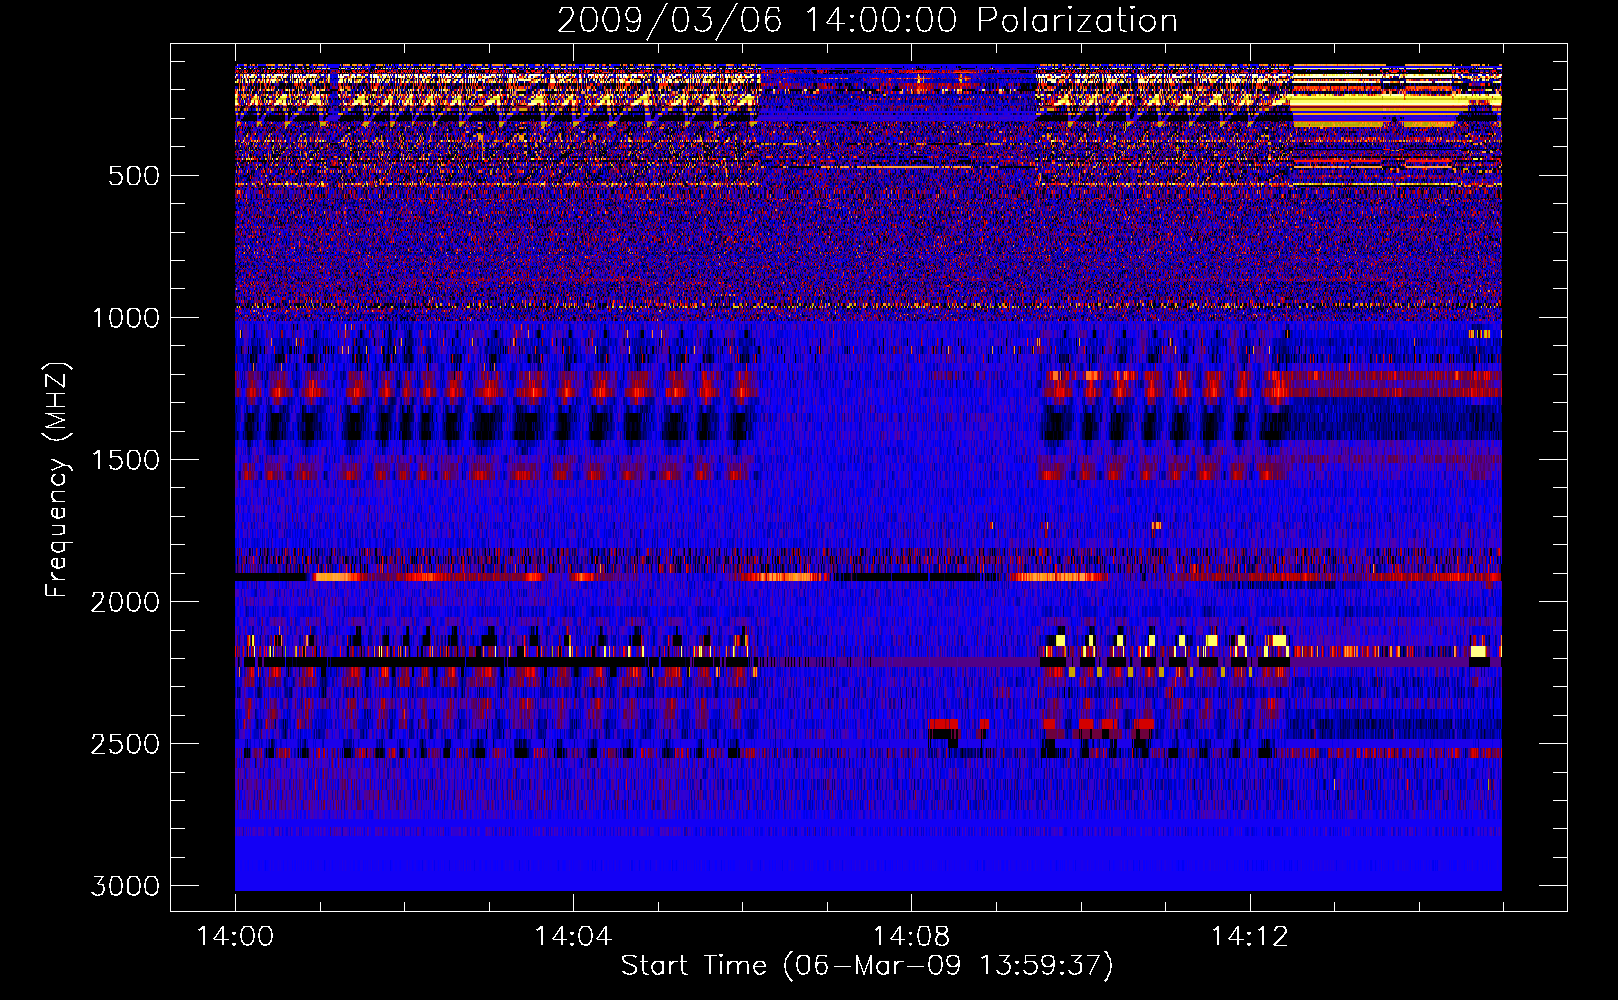Click the 1500 frequency tick label
1618x1000 pixels.
tap(125, 460)
